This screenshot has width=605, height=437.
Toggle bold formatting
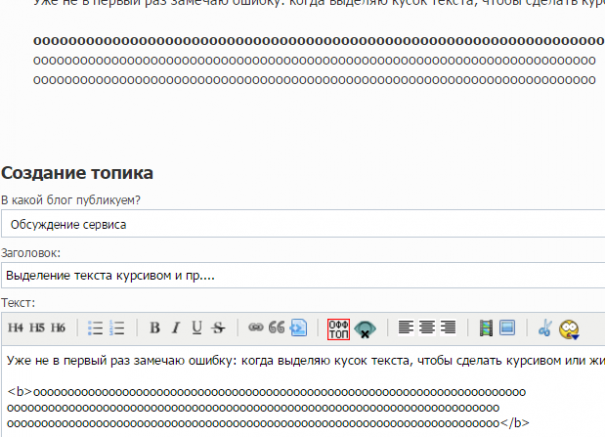click(x=155, y=327)
